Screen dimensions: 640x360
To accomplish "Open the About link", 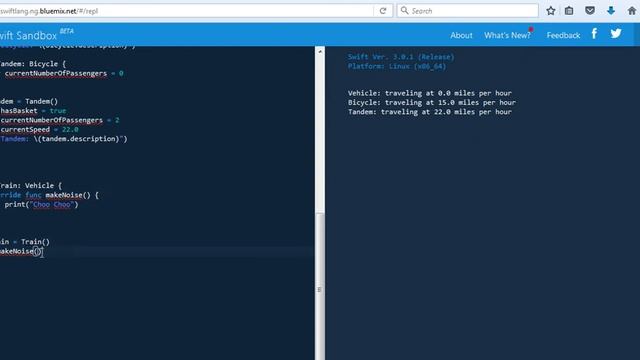I will click(x=461, y=36).
